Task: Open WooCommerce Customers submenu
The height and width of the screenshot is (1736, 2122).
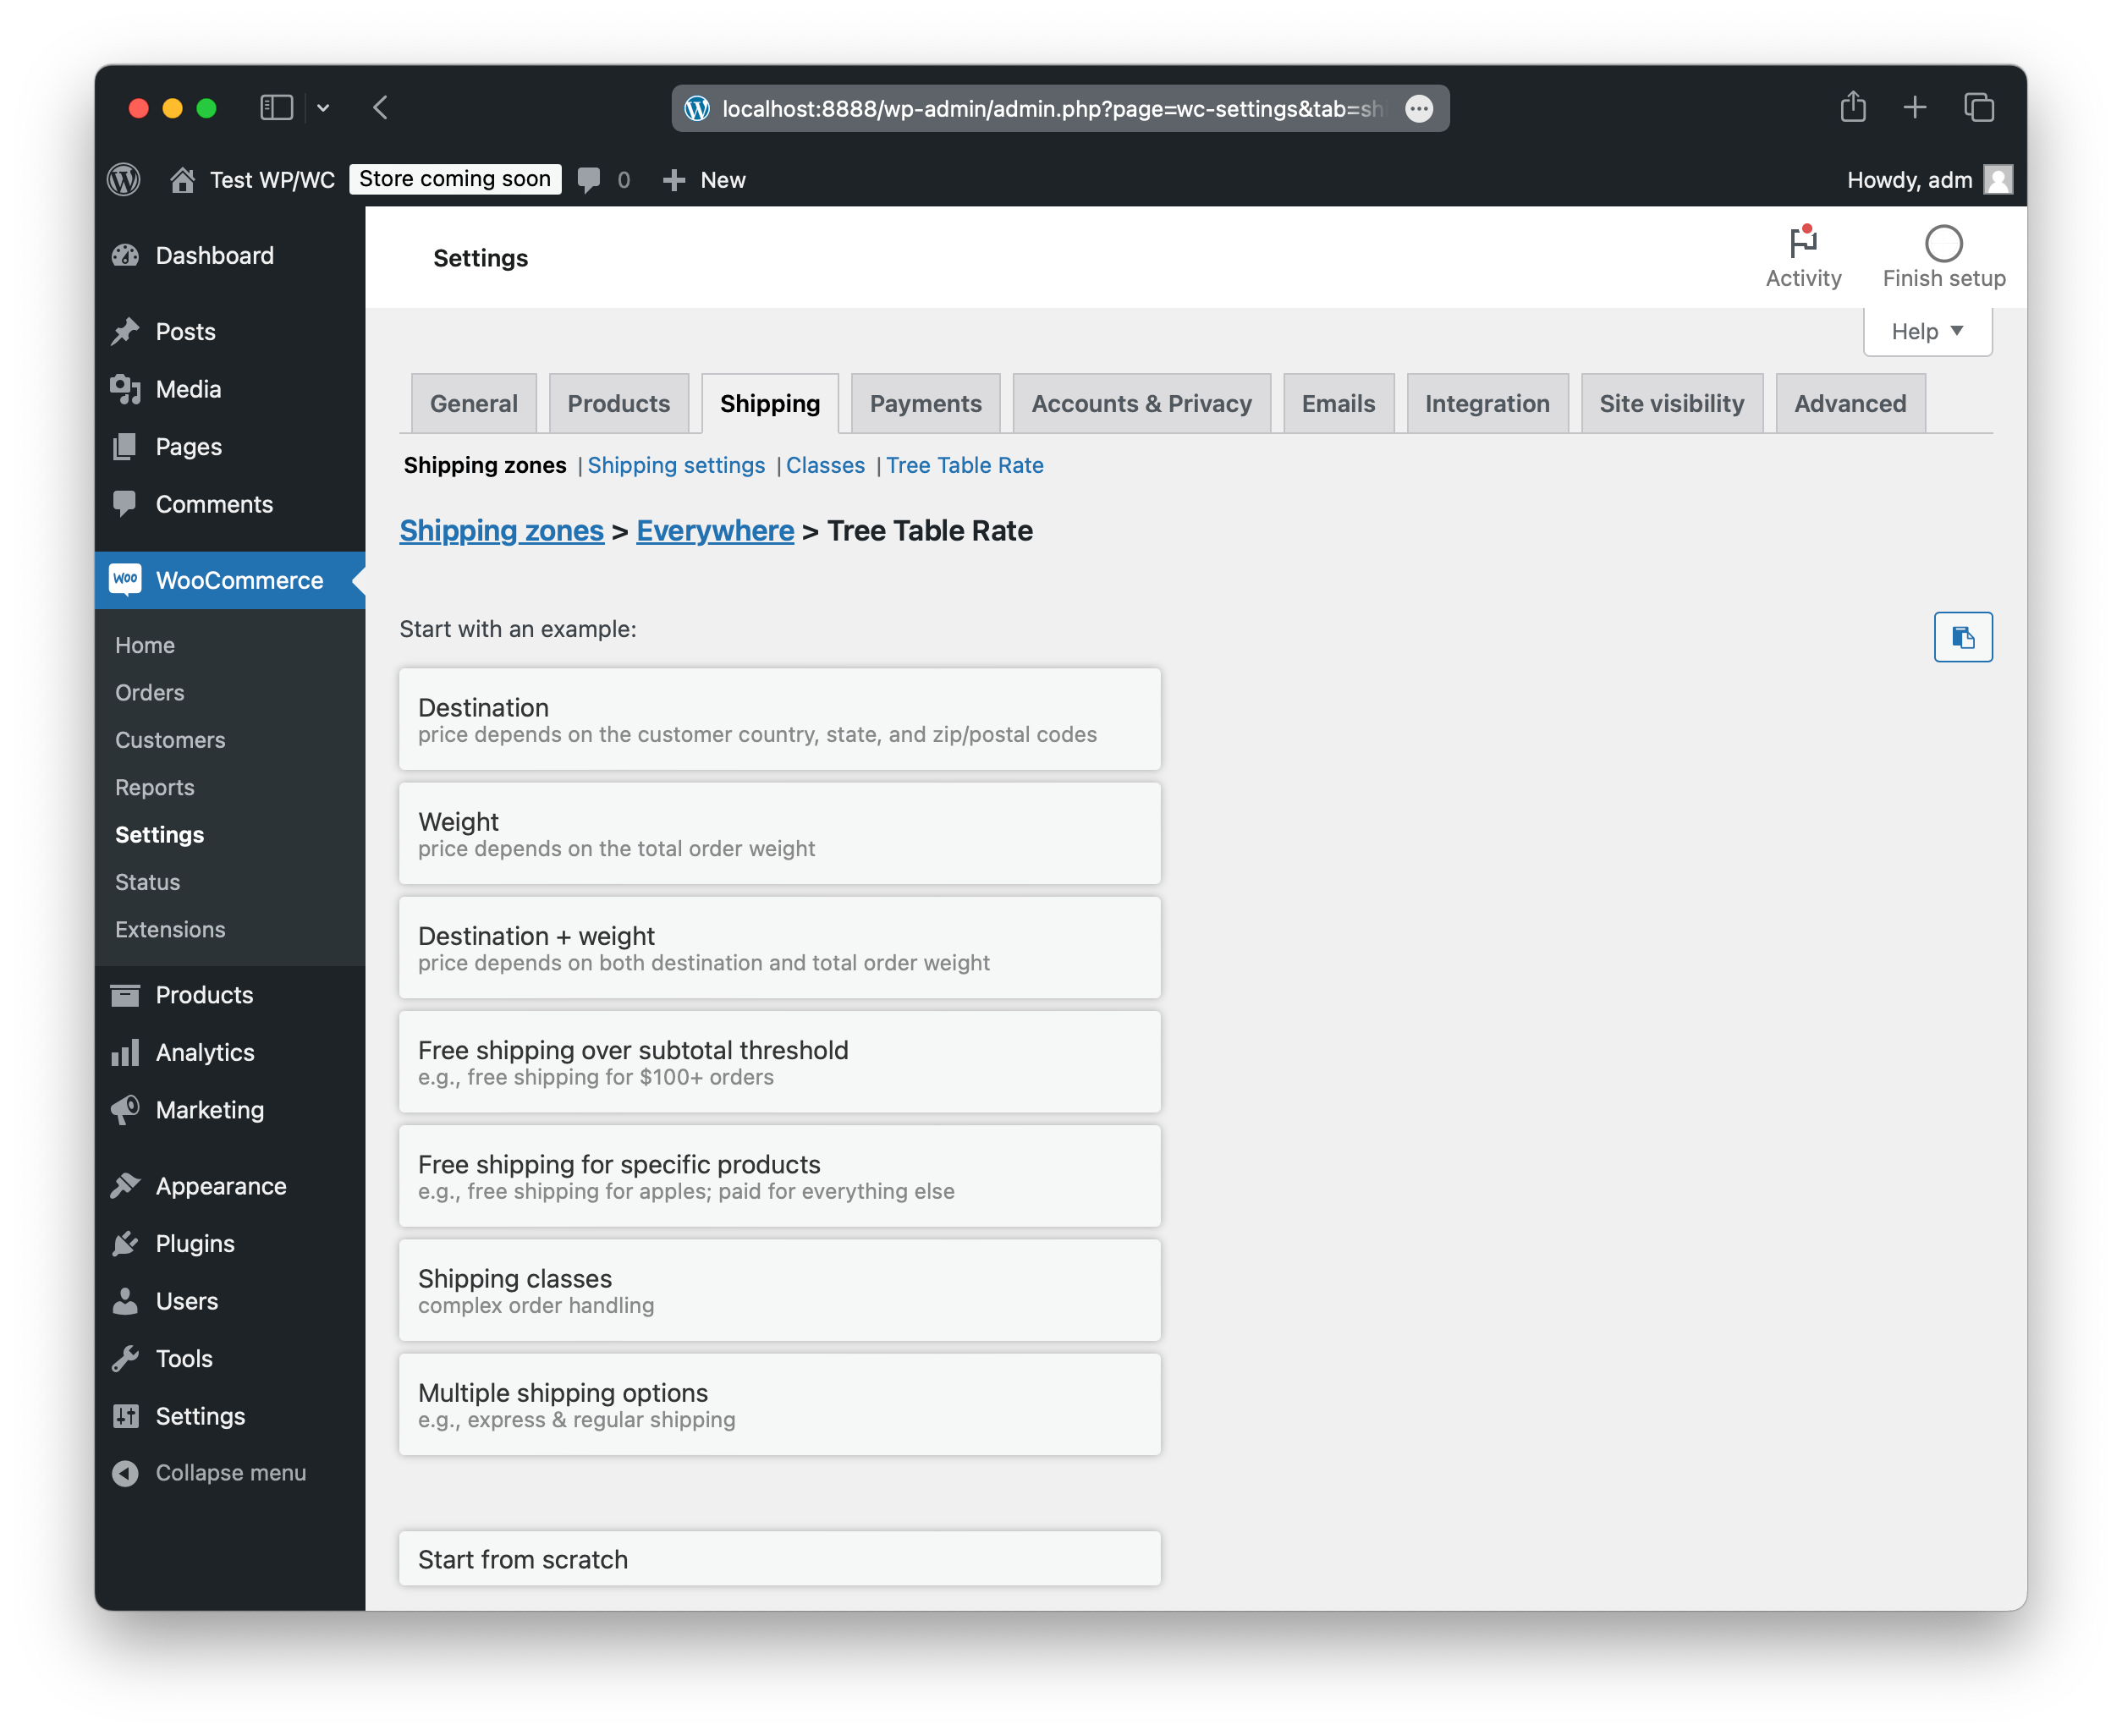Action: pos(170,740)
